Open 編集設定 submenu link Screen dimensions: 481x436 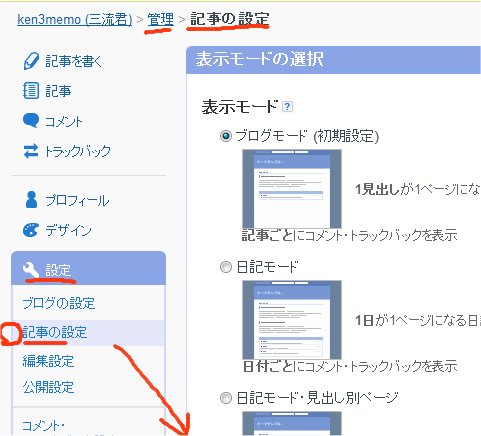pyautogui.click(x=48, y=361)
